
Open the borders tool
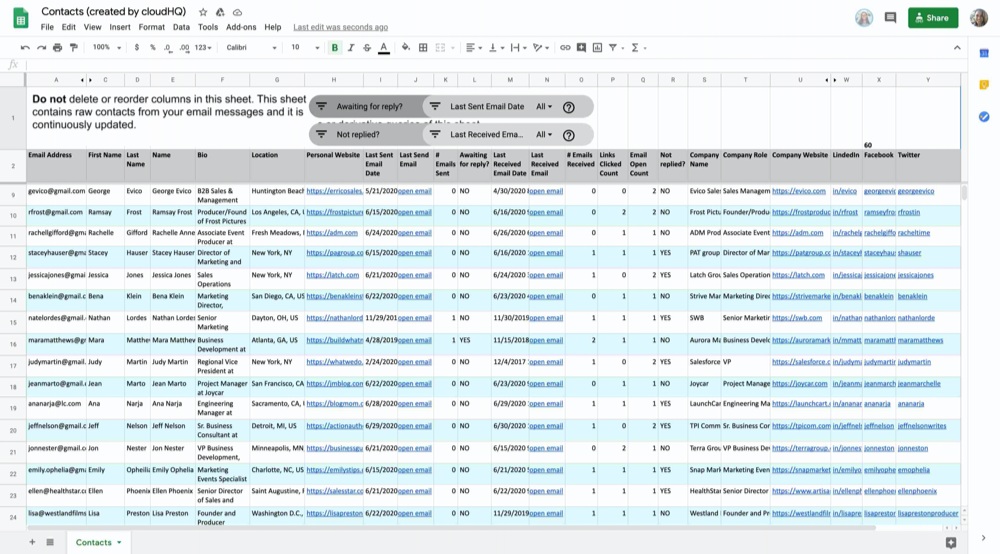click(423, 48)
